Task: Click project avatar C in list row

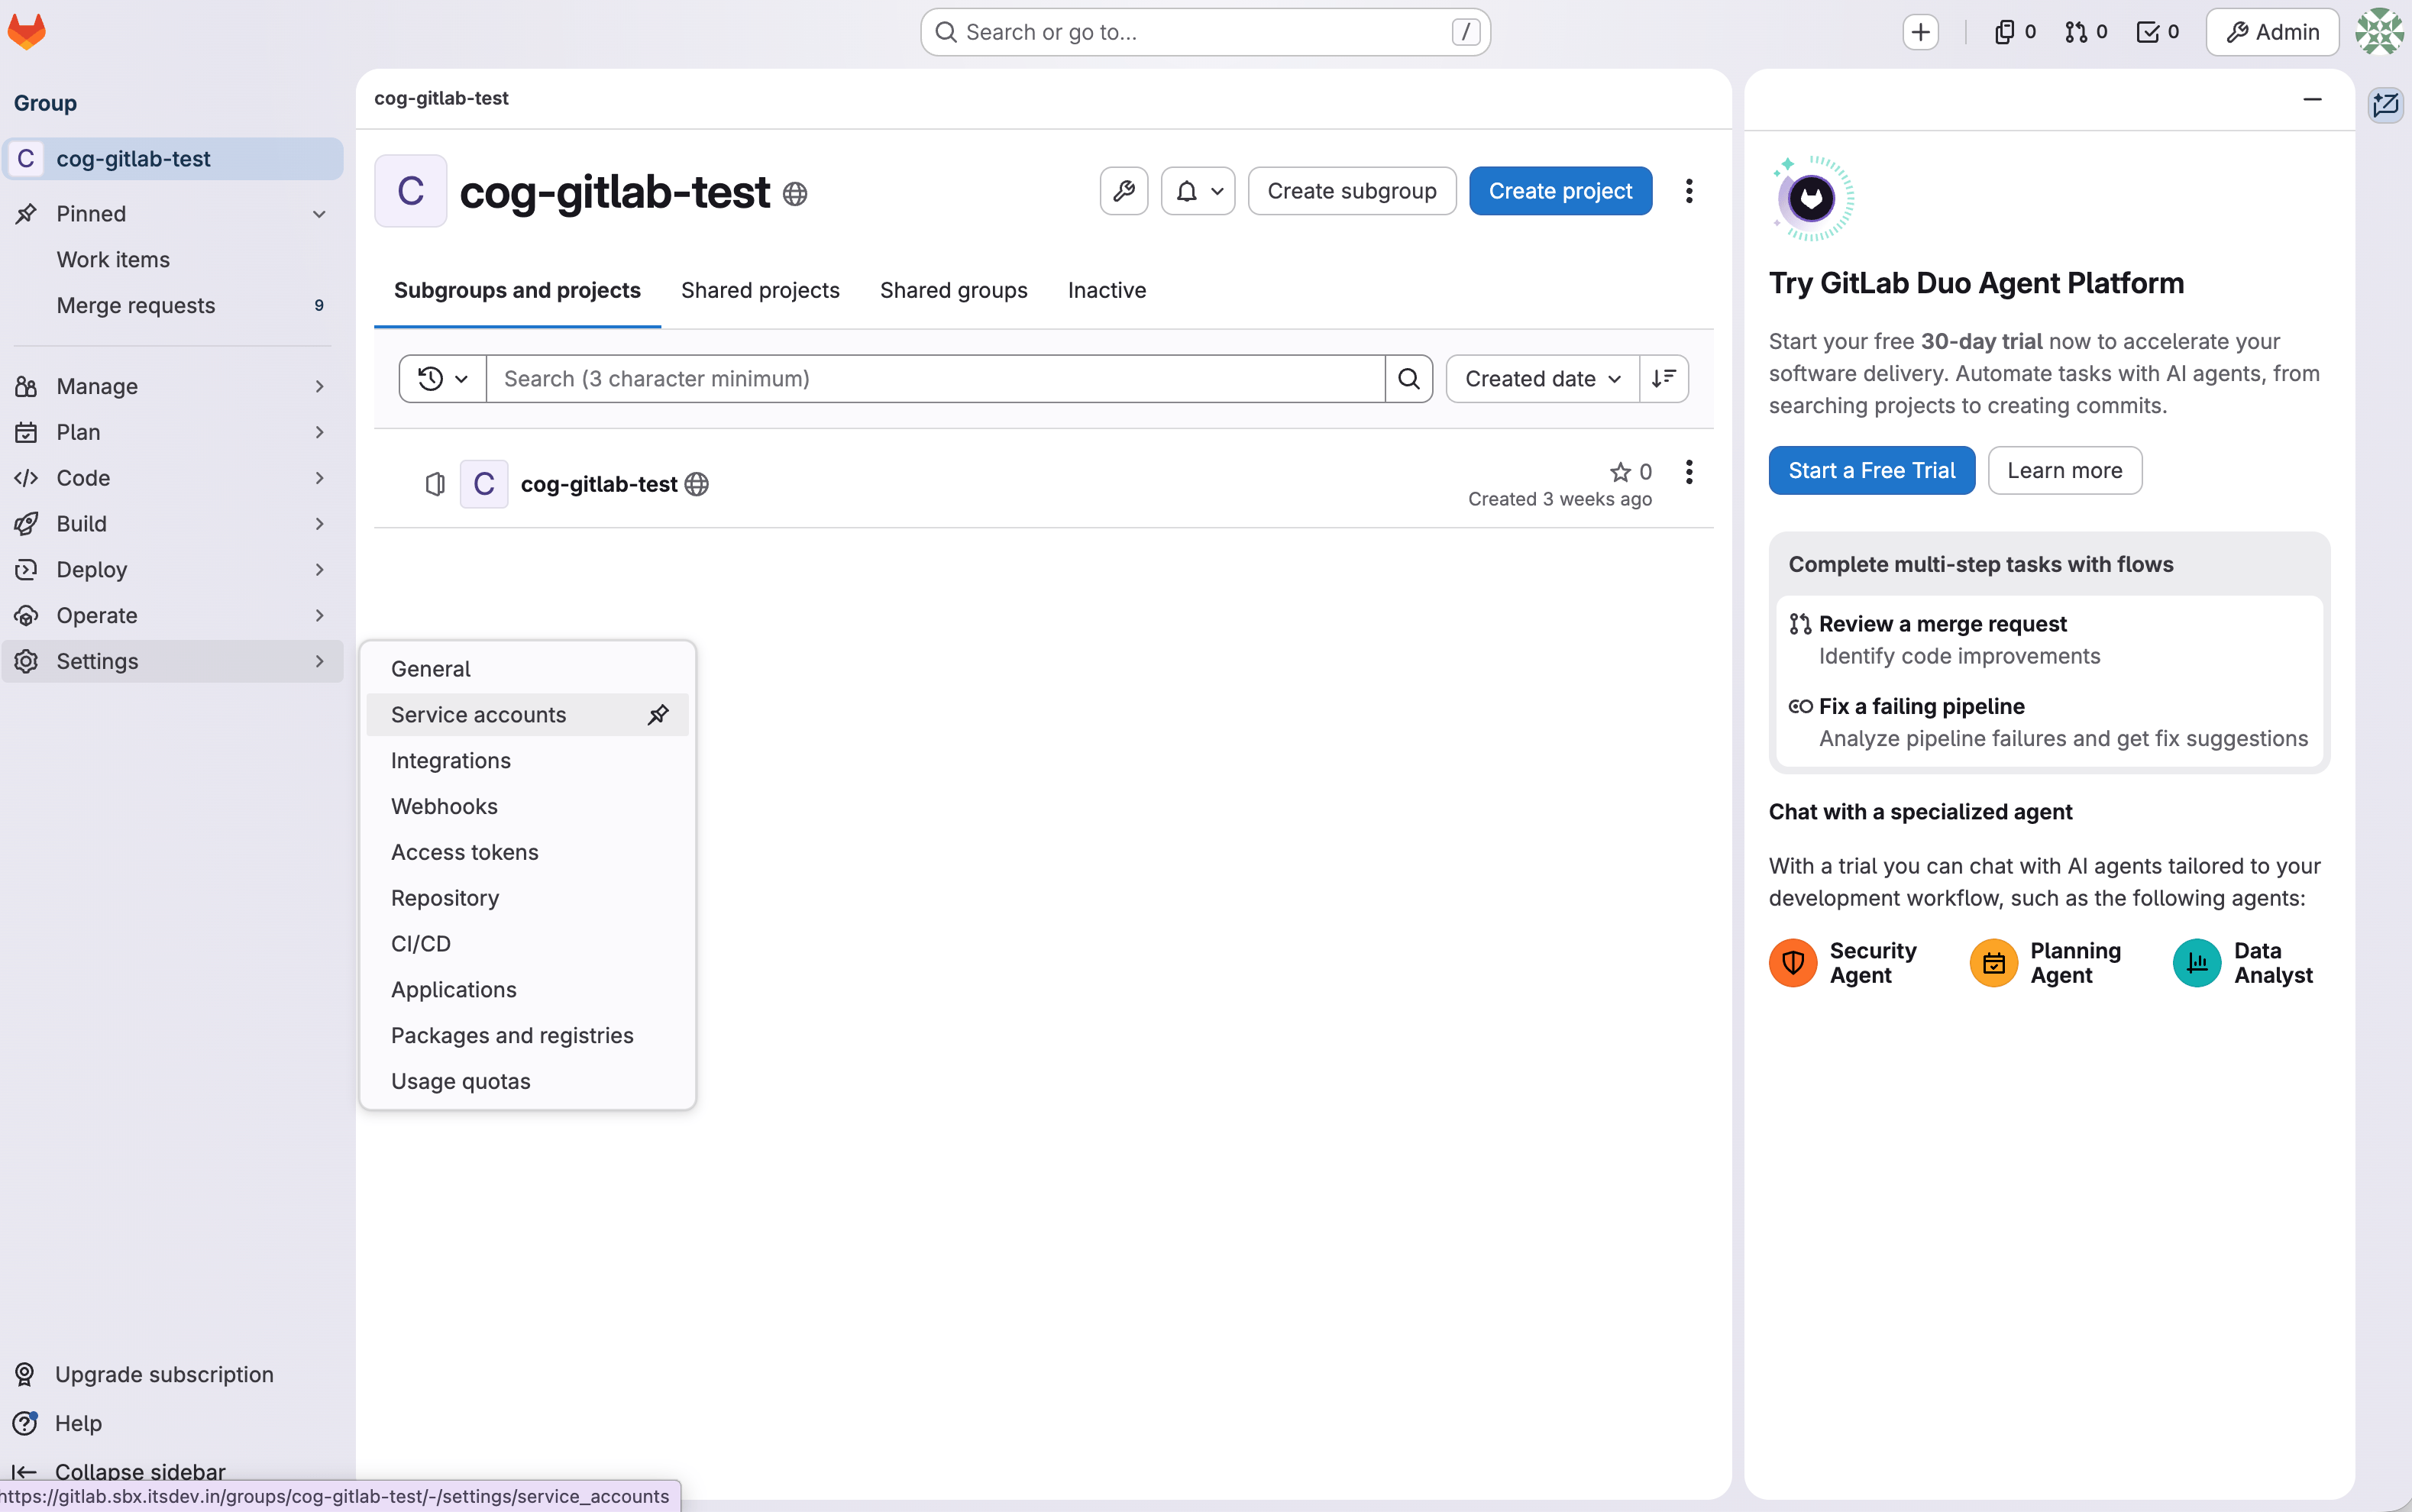Action: pyautogui.click(x=484, y=484)
